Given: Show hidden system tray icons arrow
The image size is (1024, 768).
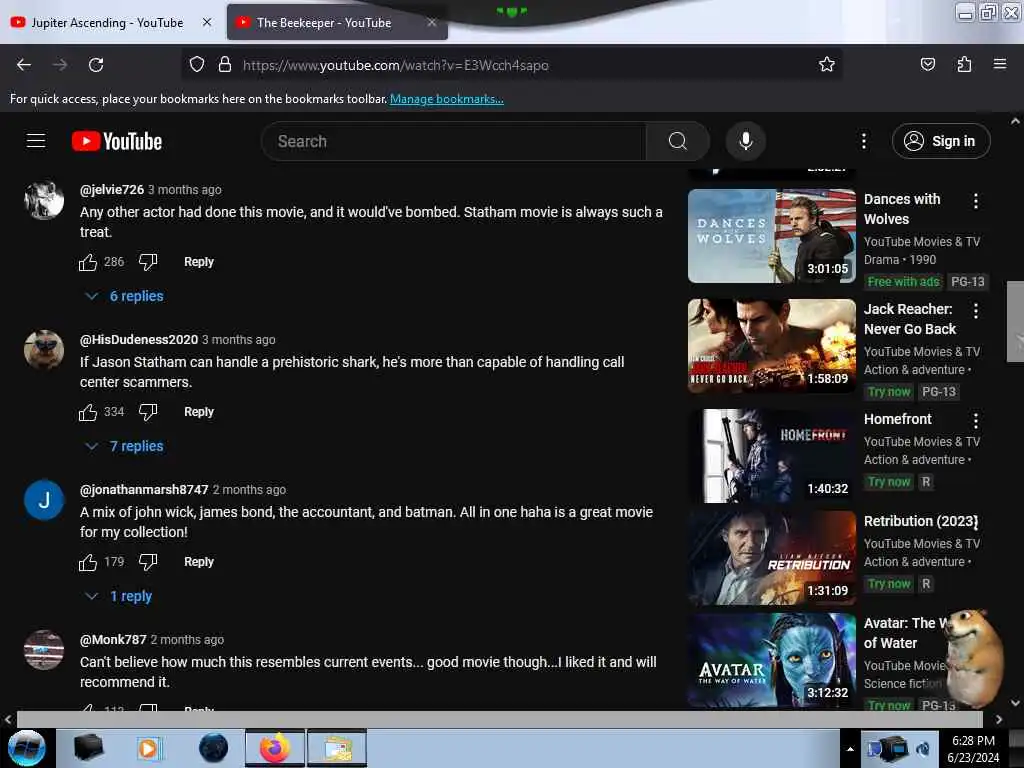Looking at the screenshot, I should (x=850, y=749).
